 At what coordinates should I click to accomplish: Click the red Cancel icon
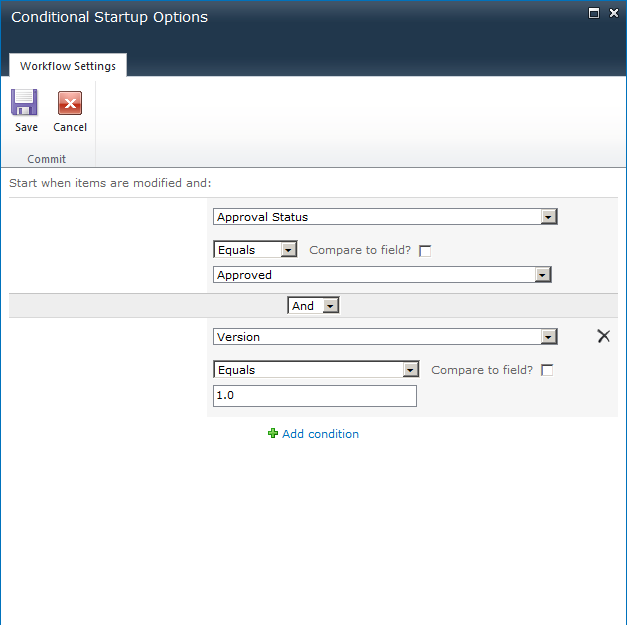point(70,103)
